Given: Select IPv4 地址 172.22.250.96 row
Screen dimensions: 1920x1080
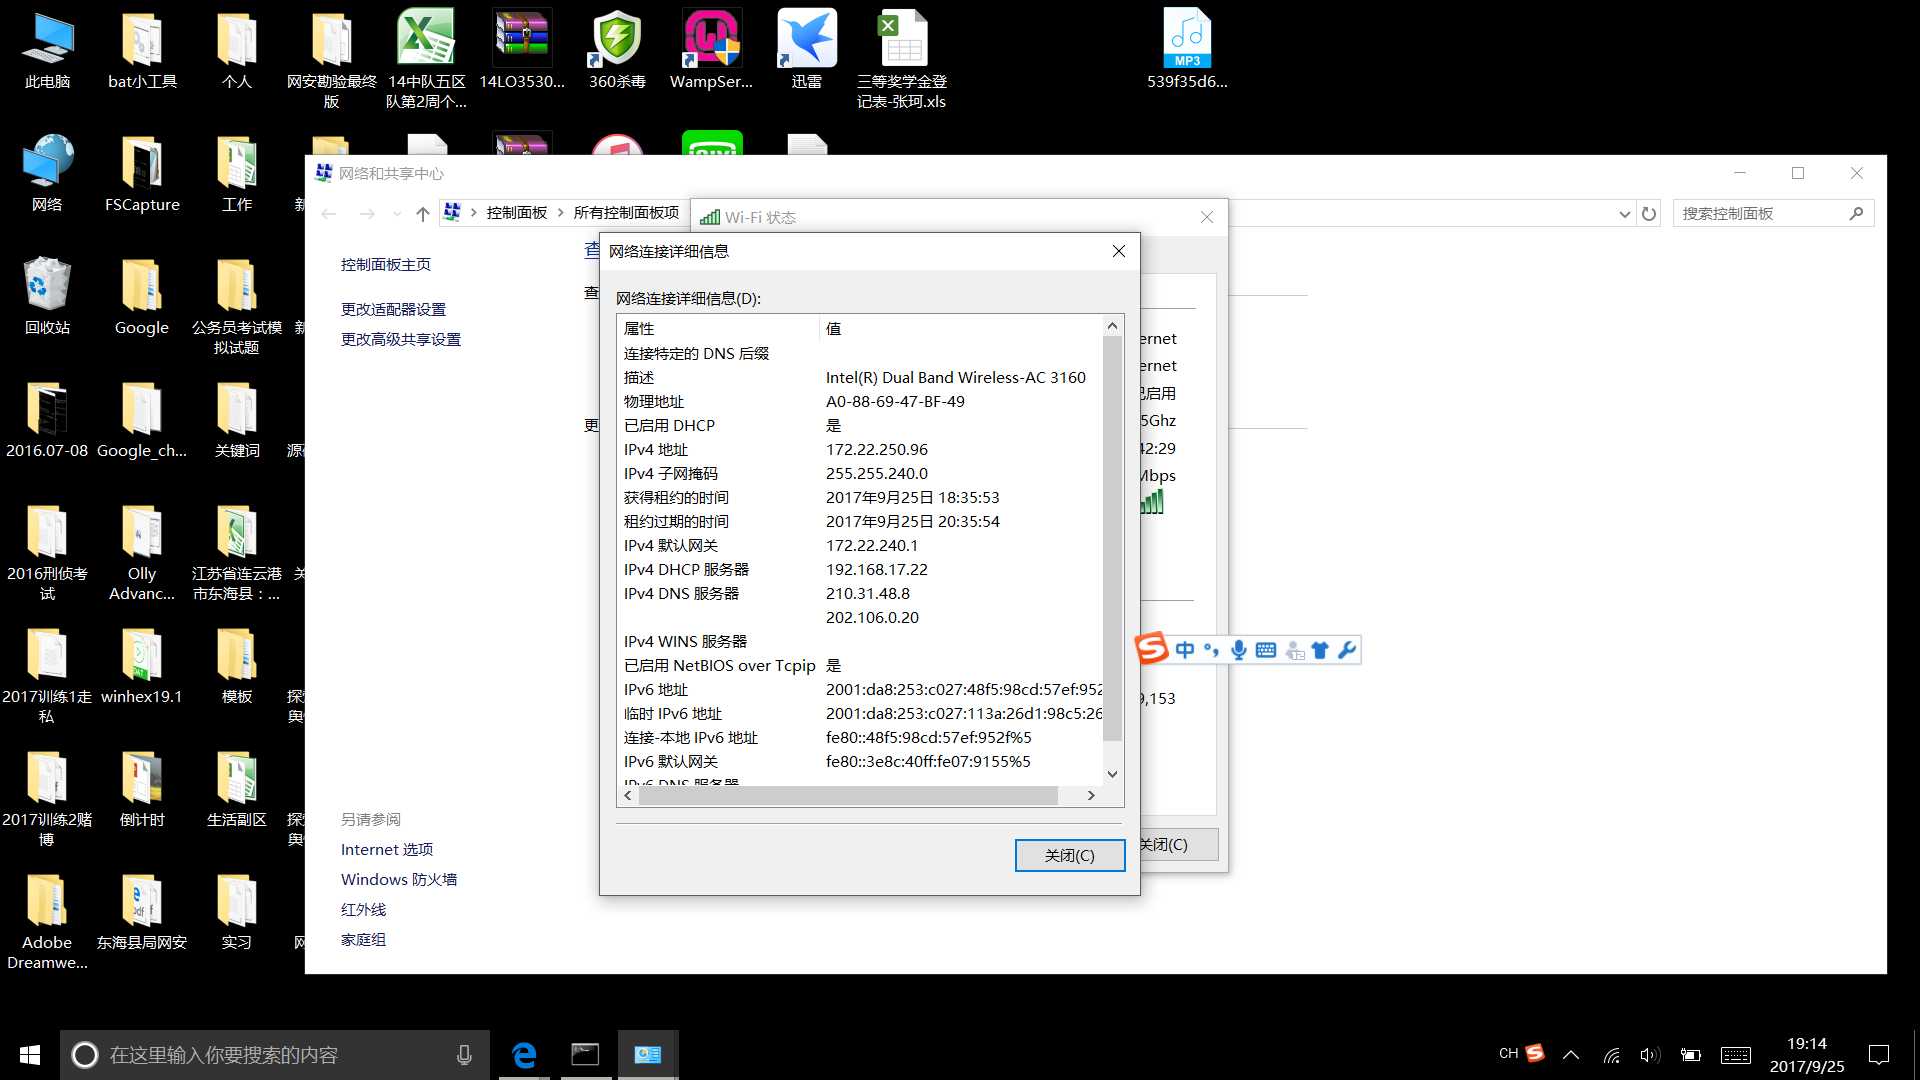Looking at the screenshot, I should 860,450.
